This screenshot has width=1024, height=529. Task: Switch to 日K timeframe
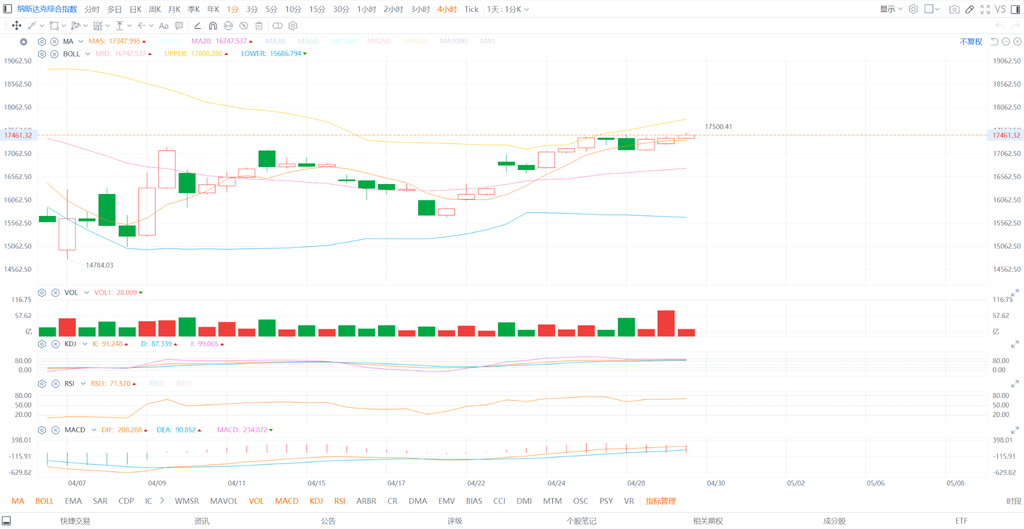[x=135, y=9]
